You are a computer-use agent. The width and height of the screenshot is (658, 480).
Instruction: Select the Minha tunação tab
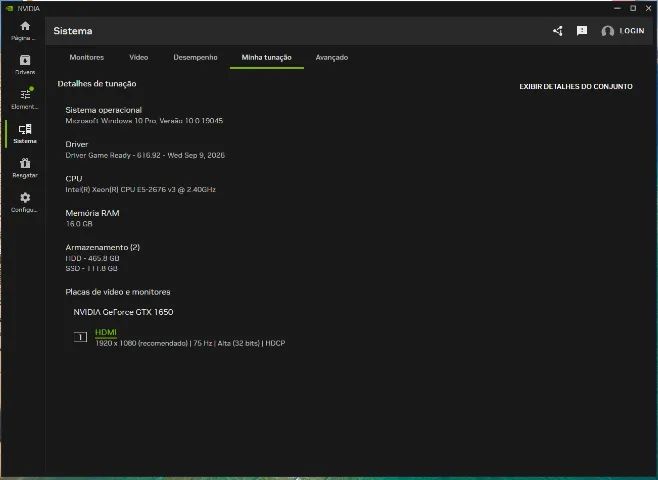(x=266, y=57)
